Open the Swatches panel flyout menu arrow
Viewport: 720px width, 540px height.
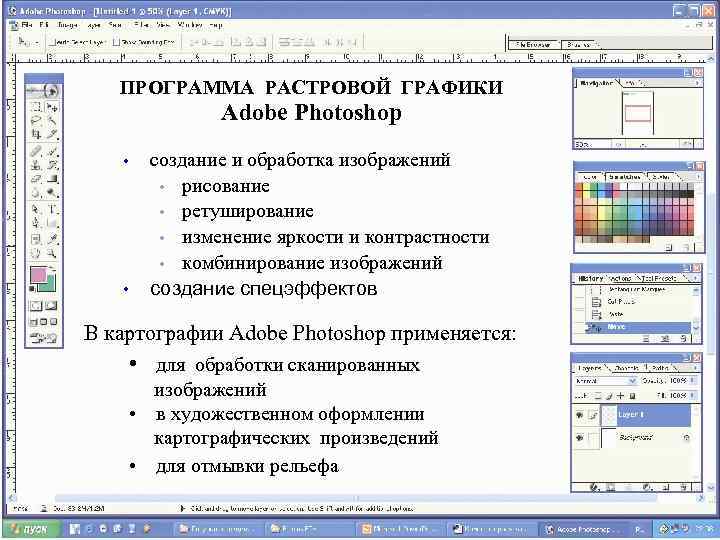point(698,176)
